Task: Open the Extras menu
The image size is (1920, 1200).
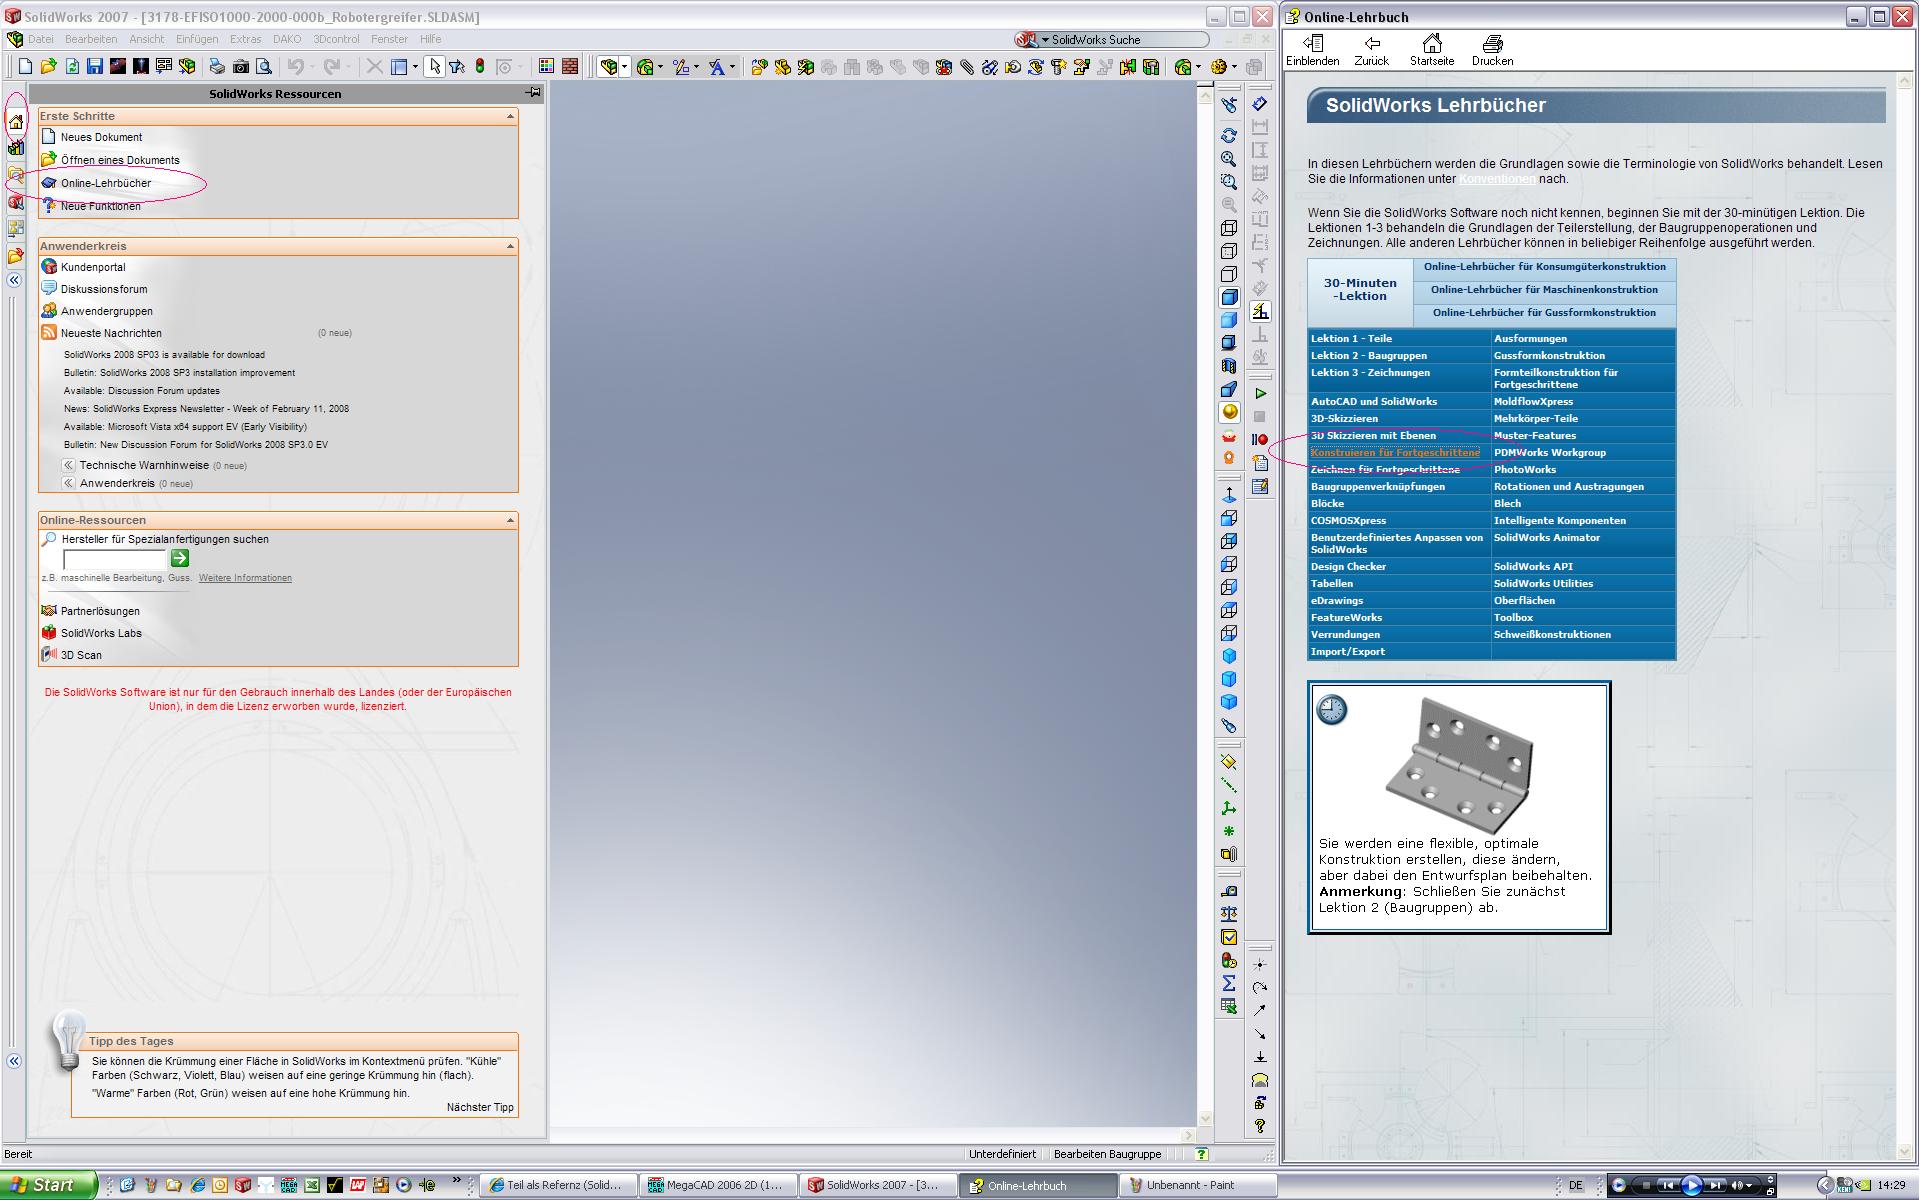Action: 246,39
